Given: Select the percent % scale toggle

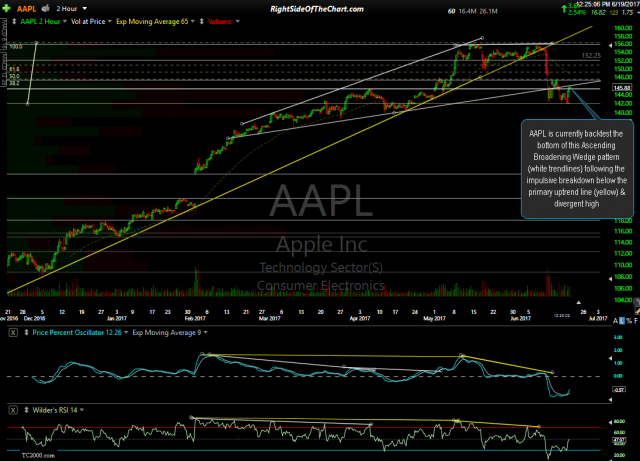Looking at the screenshot, I should 629,321.
